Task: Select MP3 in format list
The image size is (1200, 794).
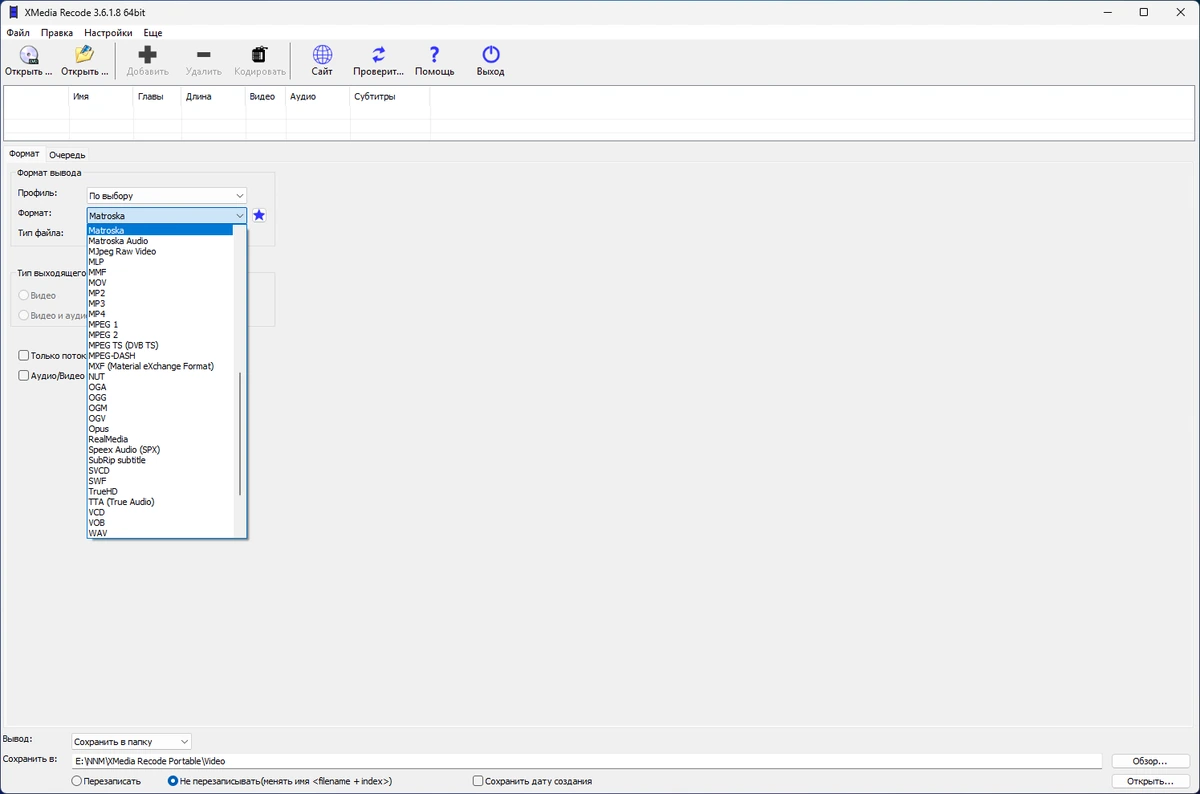Action: [x=160, y=303]
